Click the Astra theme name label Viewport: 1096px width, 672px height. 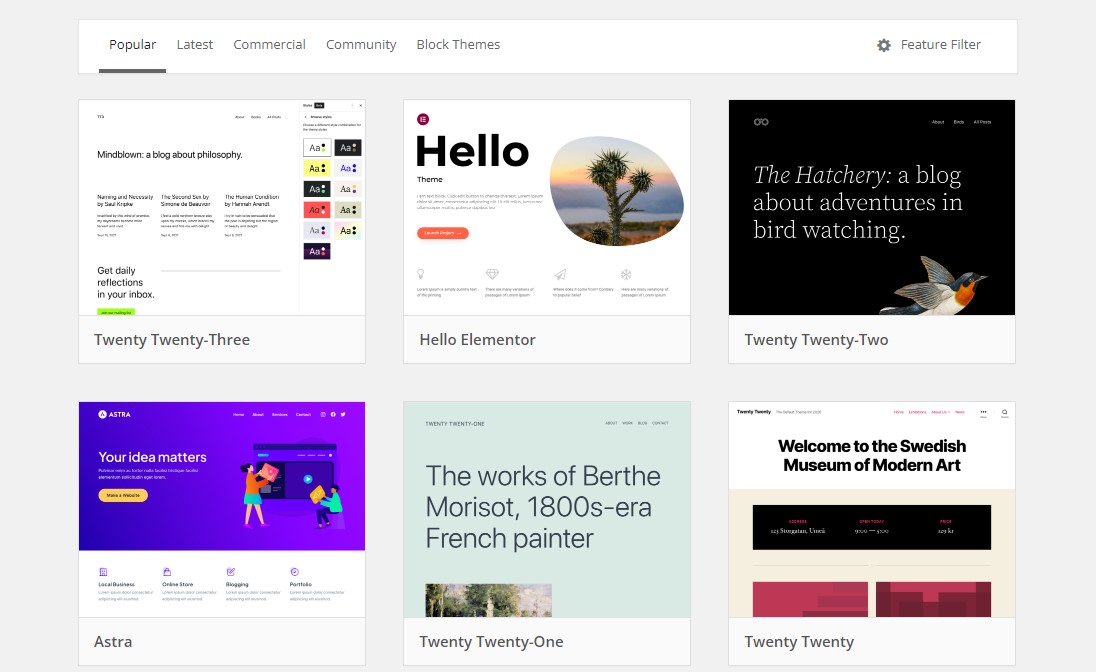pos(113,642)
